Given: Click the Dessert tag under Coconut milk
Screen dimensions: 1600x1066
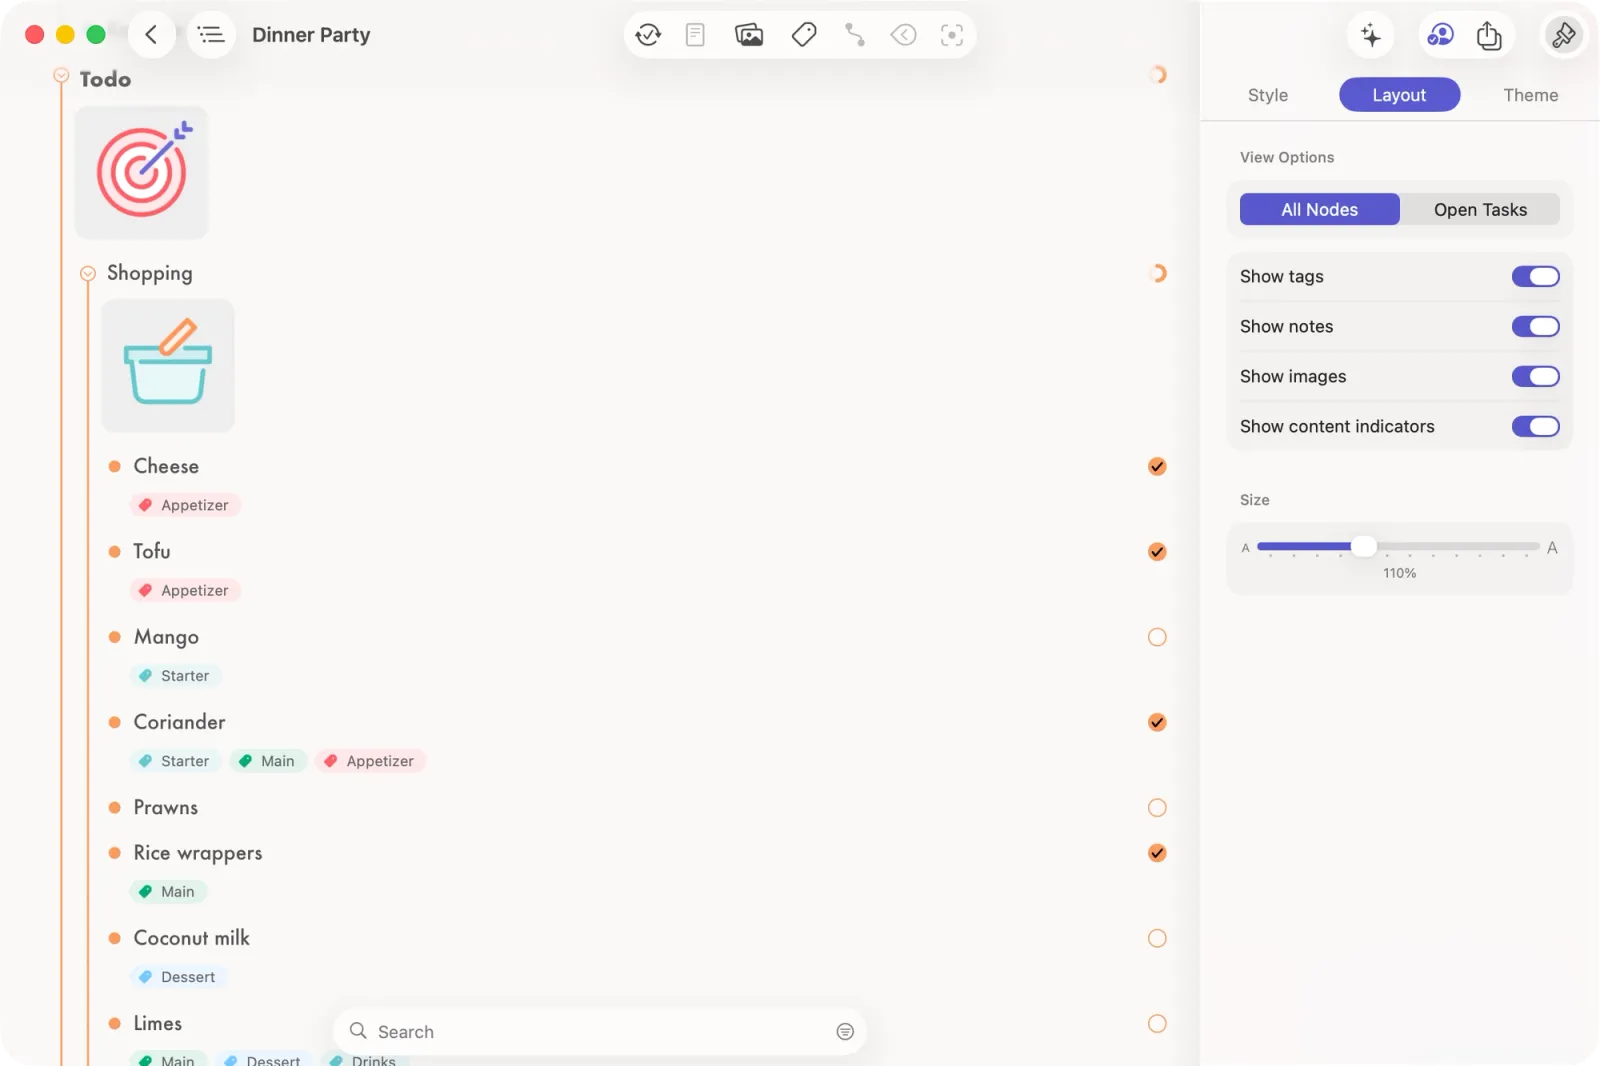Looking at the screenshot, I should point(179,977).
